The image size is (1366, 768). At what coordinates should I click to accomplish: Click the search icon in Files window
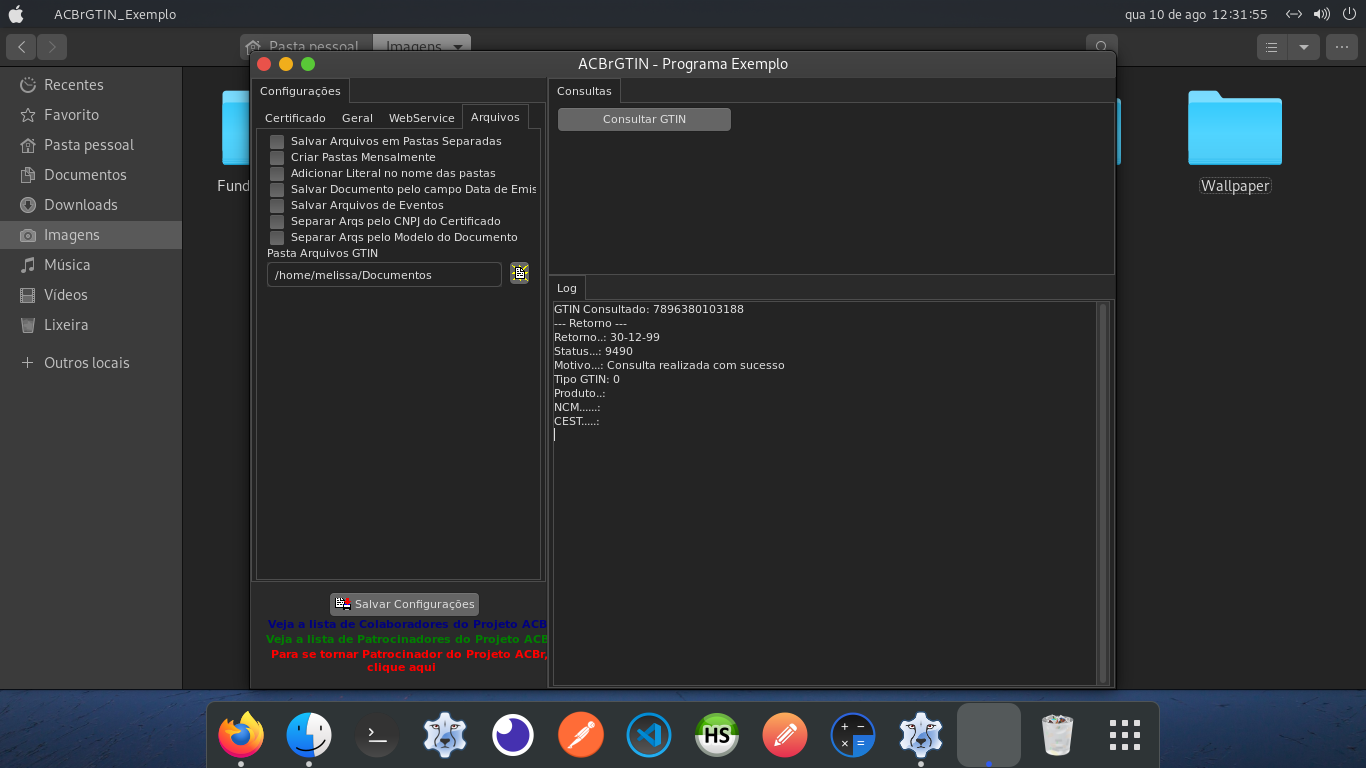coord(1101,47)
